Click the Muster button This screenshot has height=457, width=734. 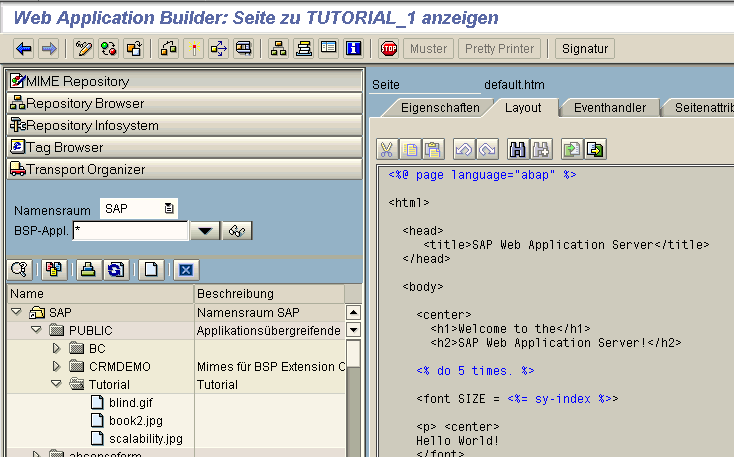428,49
